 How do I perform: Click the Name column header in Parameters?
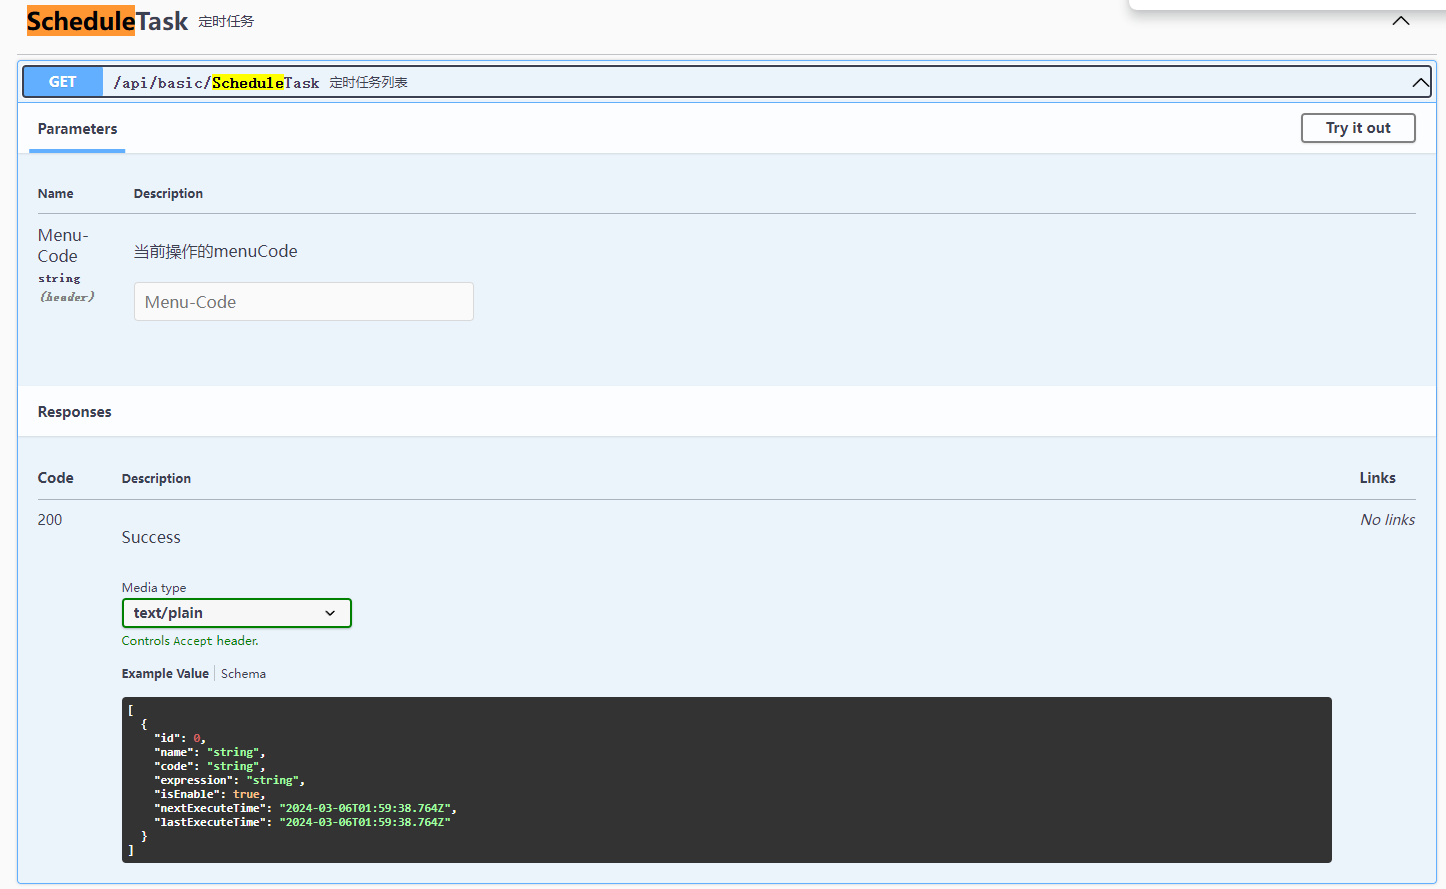click(56, 194)
